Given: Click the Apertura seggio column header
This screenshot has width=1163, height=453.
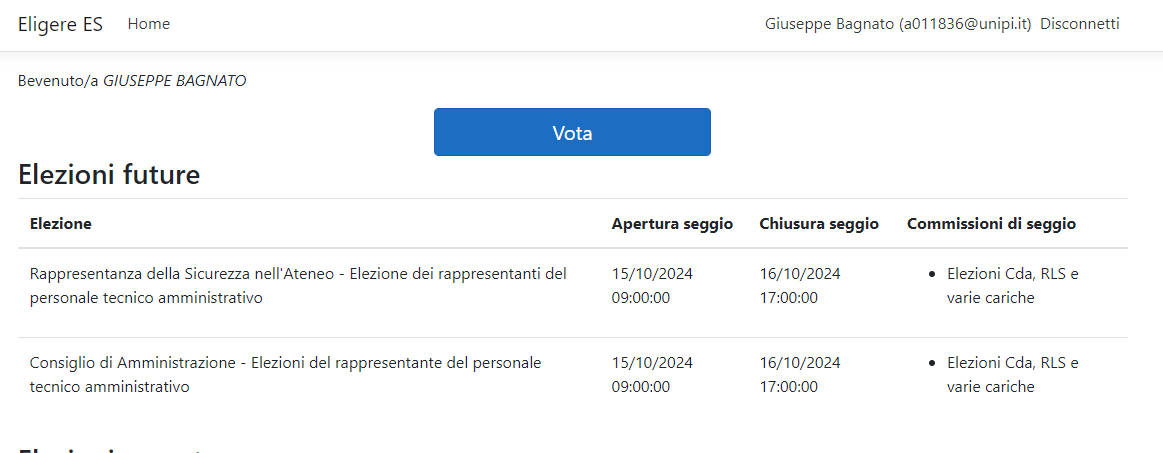Looking at the screenshot, I should (673, 223).
